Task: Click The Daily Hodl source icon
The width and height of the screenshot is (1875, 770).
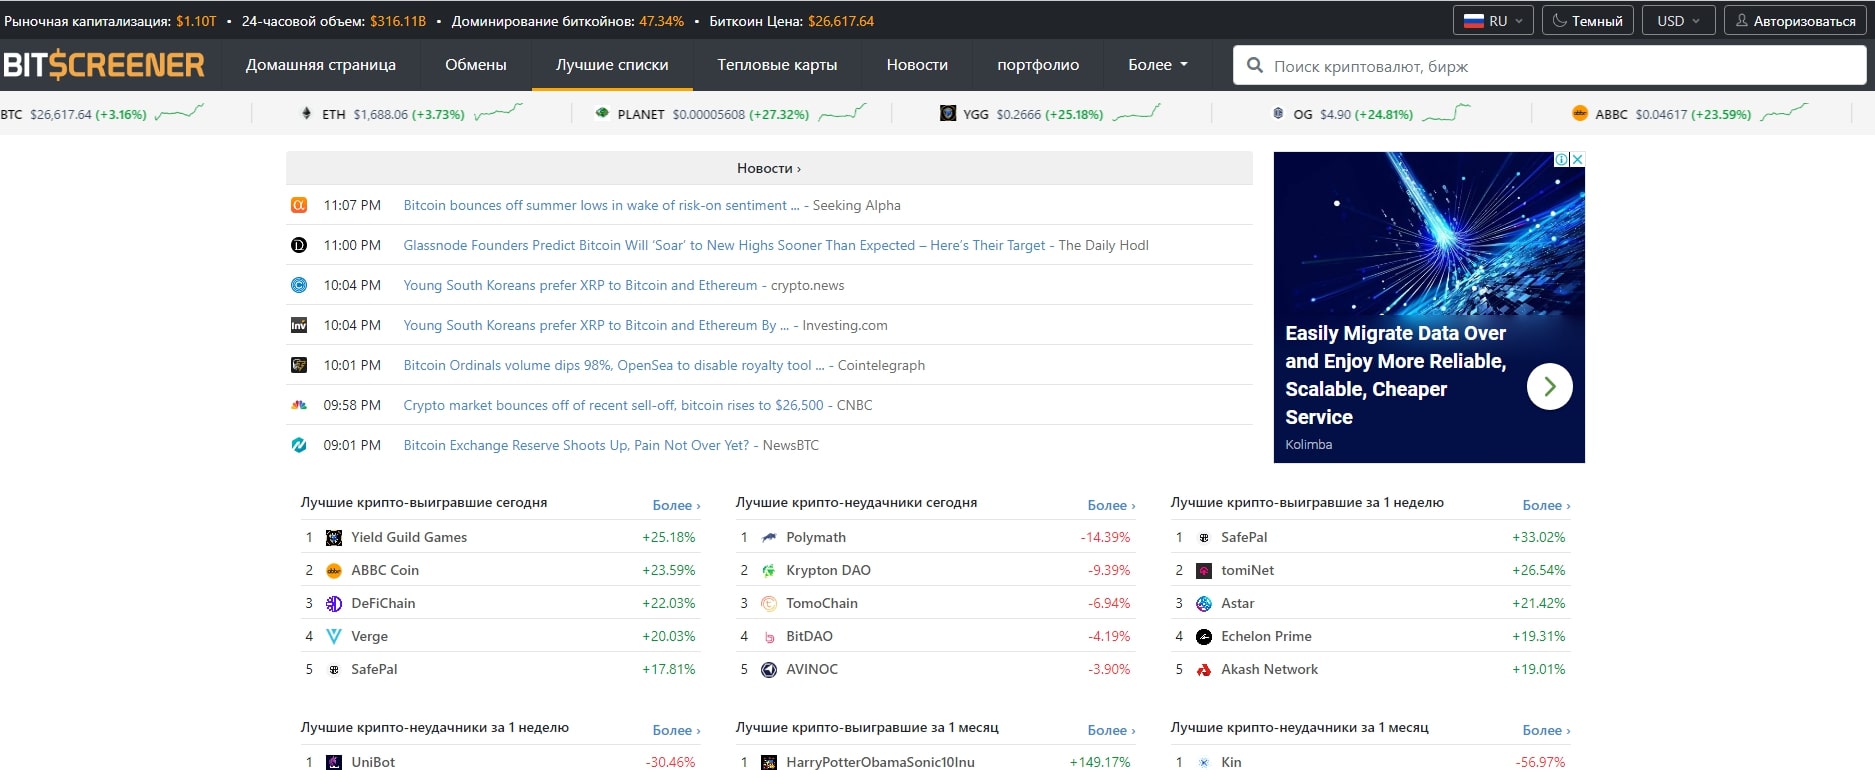Action: click(x=299, y=245)
